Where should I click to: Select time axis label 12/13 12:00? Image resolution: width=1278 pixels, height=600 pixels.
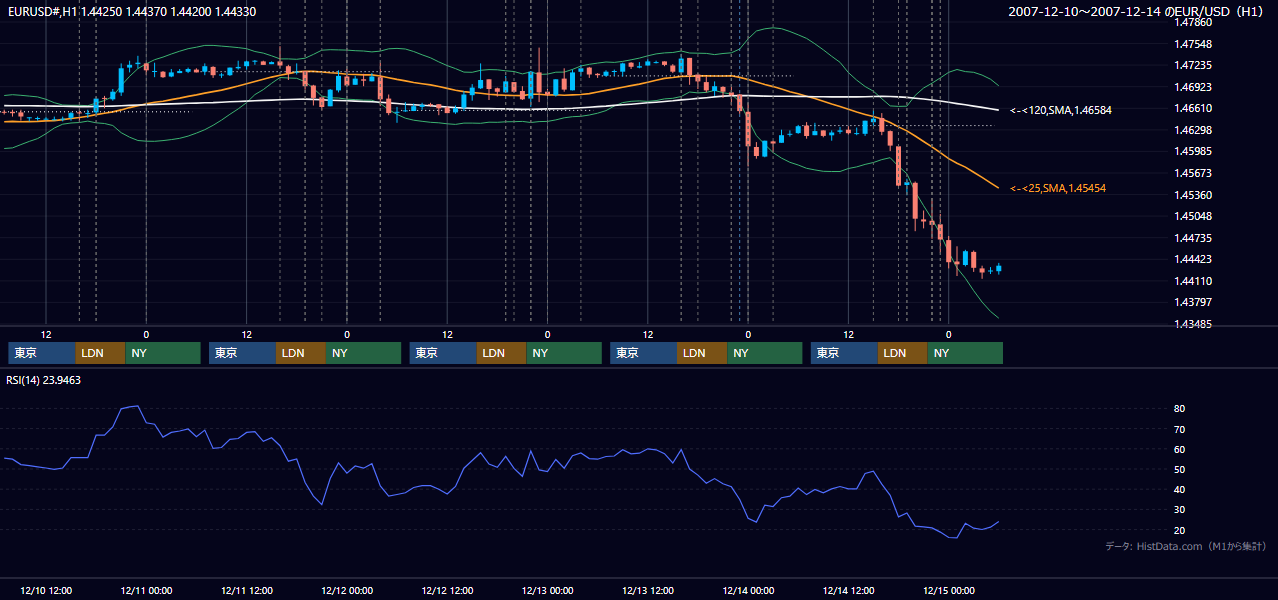[648, 590]
